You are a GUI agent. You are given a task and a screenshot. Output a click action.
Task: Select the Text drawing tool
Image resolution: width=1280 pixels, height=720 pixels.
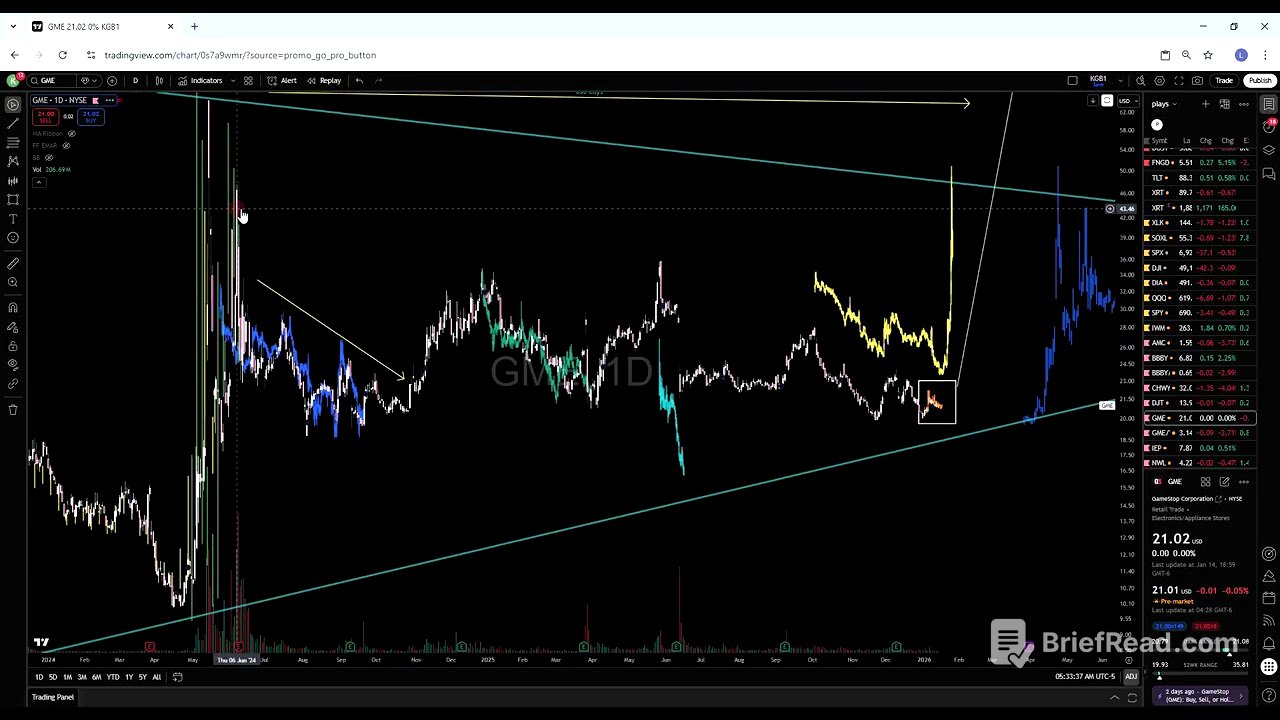point(13,218)
